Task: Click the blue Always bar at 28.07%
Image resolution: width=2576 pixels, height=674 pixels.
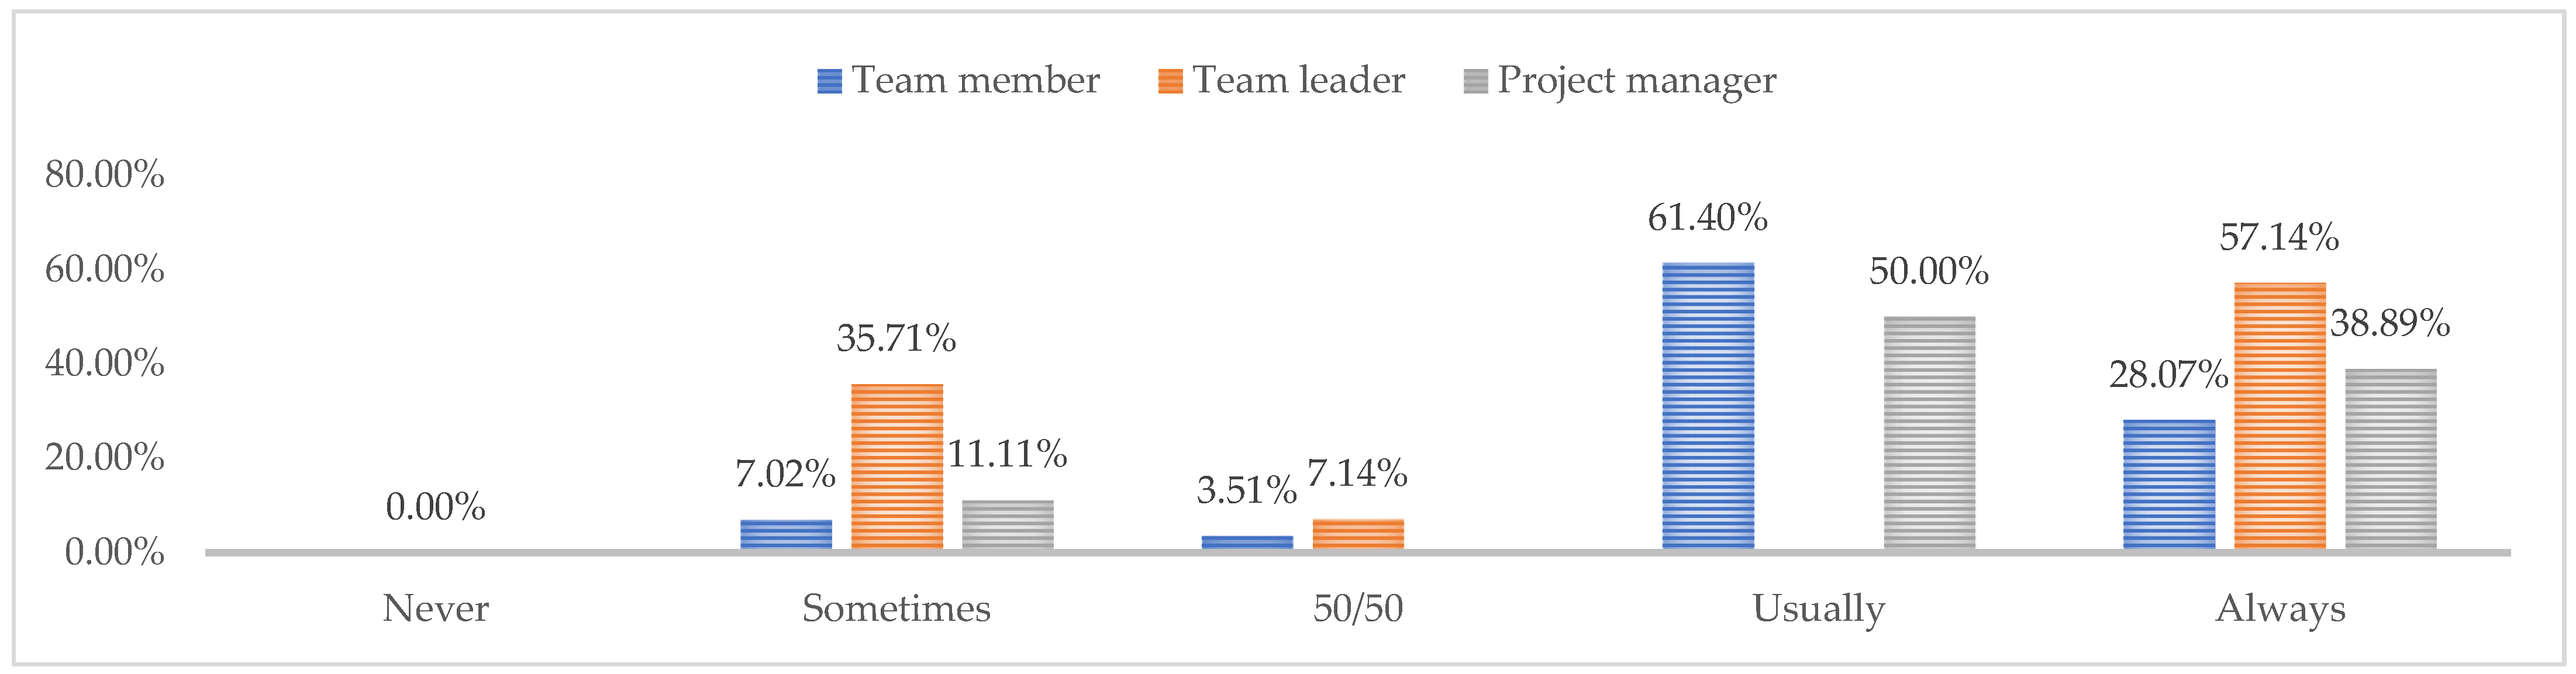Action: pyautogui.click(x=2169, y=484)
